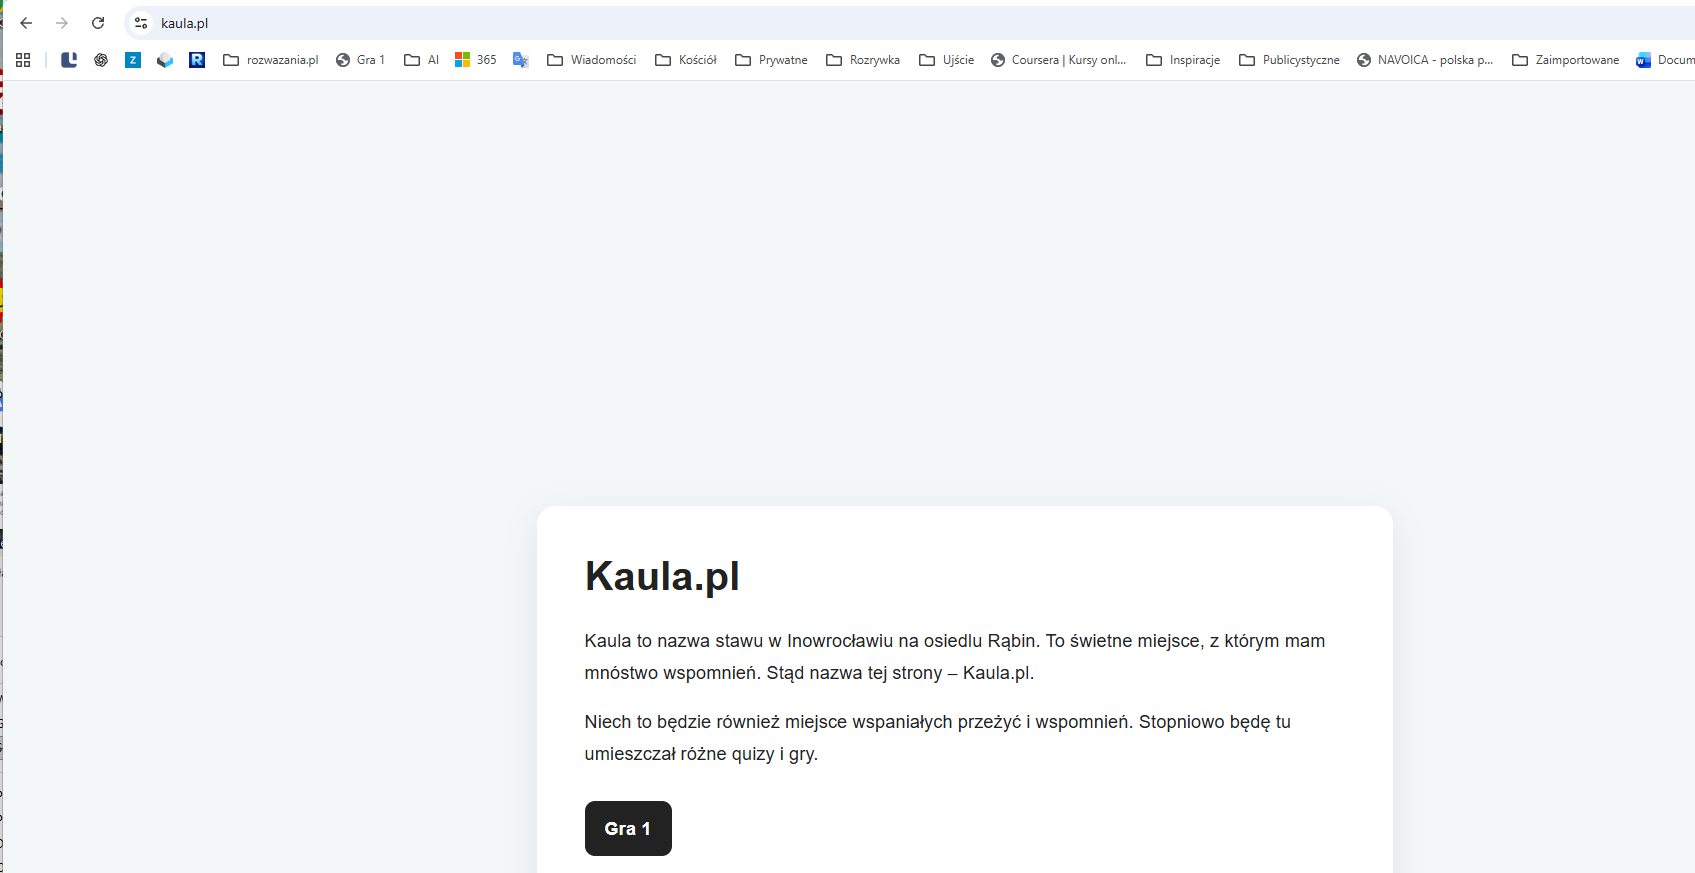Go back to the previous page

click(26, 23)
